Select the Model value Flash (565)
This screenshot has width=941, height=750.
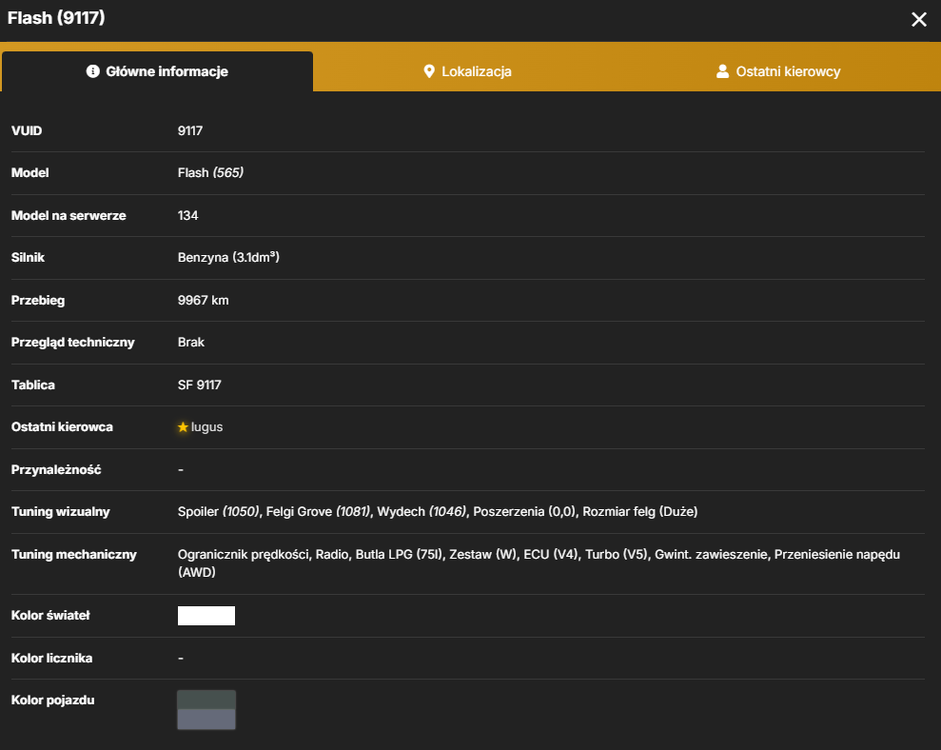(211, 173)
